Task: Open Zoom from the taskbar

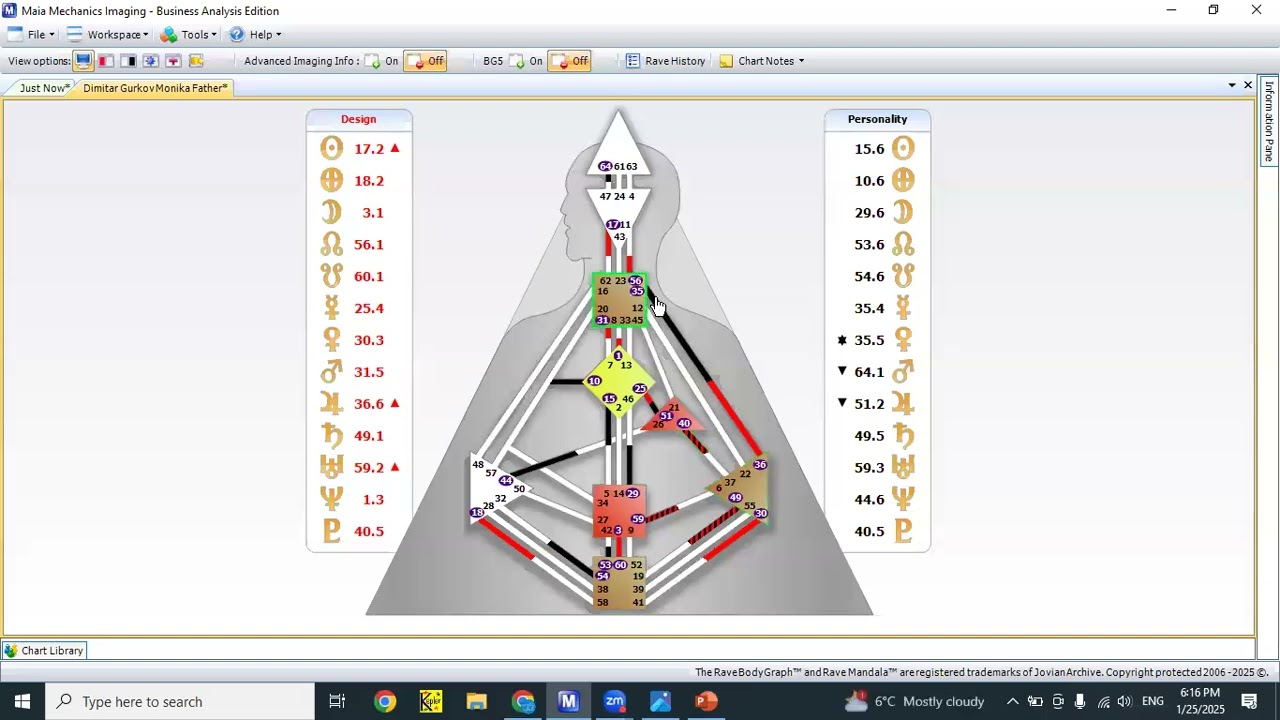Action: (x=614, y=701)
